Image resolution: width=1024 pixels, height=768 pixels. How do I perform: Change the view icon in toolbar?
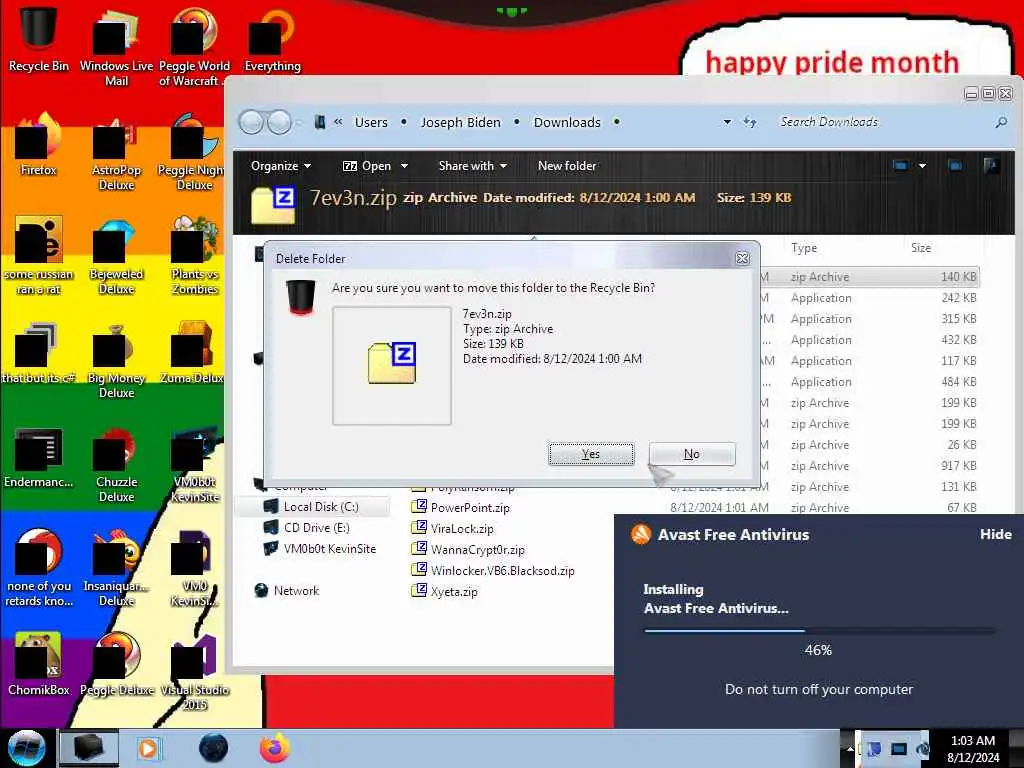tap(901, 166)
